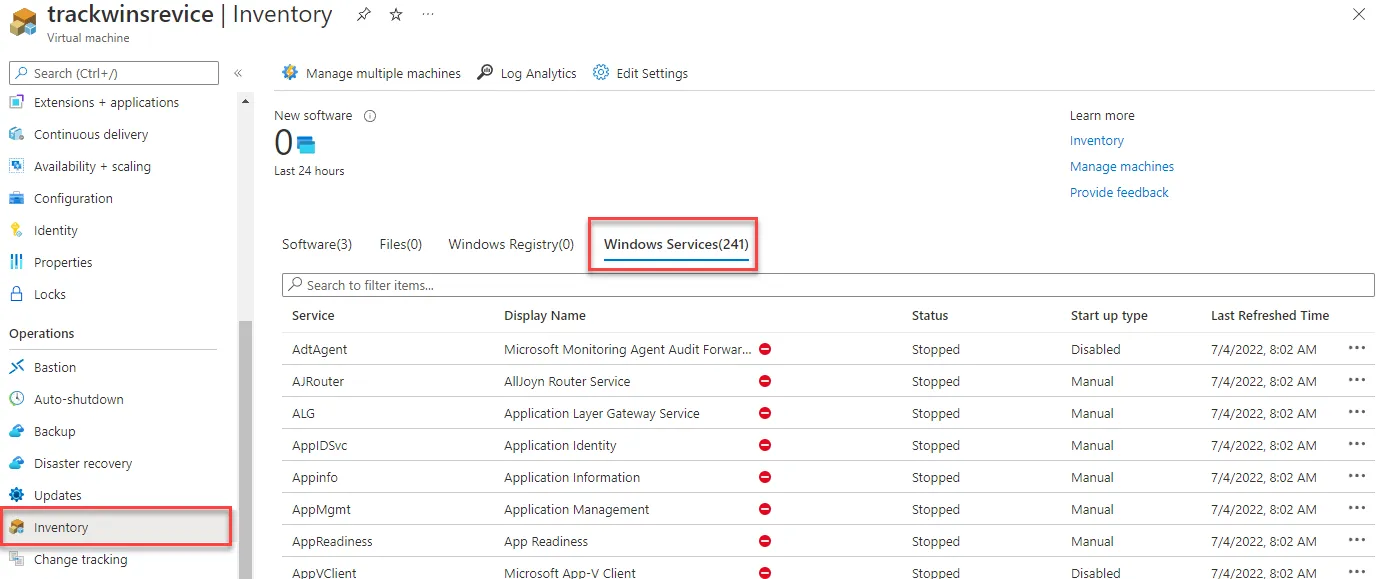The height and width of the screenshot is (579, 1386).
Task: Open the Provide feedback link
Action: pos(1119,193)
